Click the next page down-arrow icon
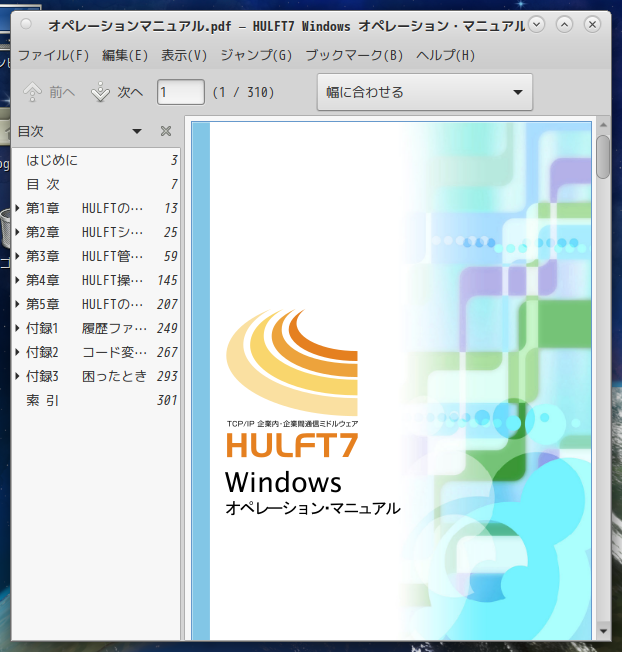The height and width of the screenshot is (652, 622). point(100,92)
